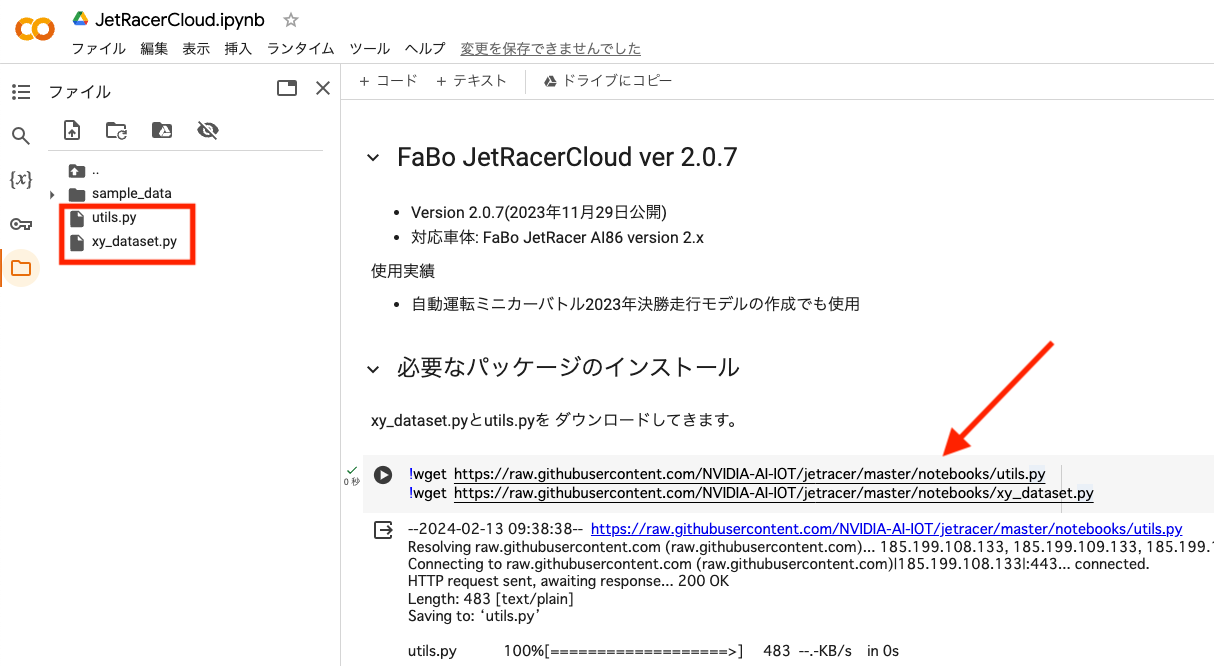Open the utils.py link in output
Viewport: 1214px width, 666px height.
pyautogui.click(x=887, y=529)
